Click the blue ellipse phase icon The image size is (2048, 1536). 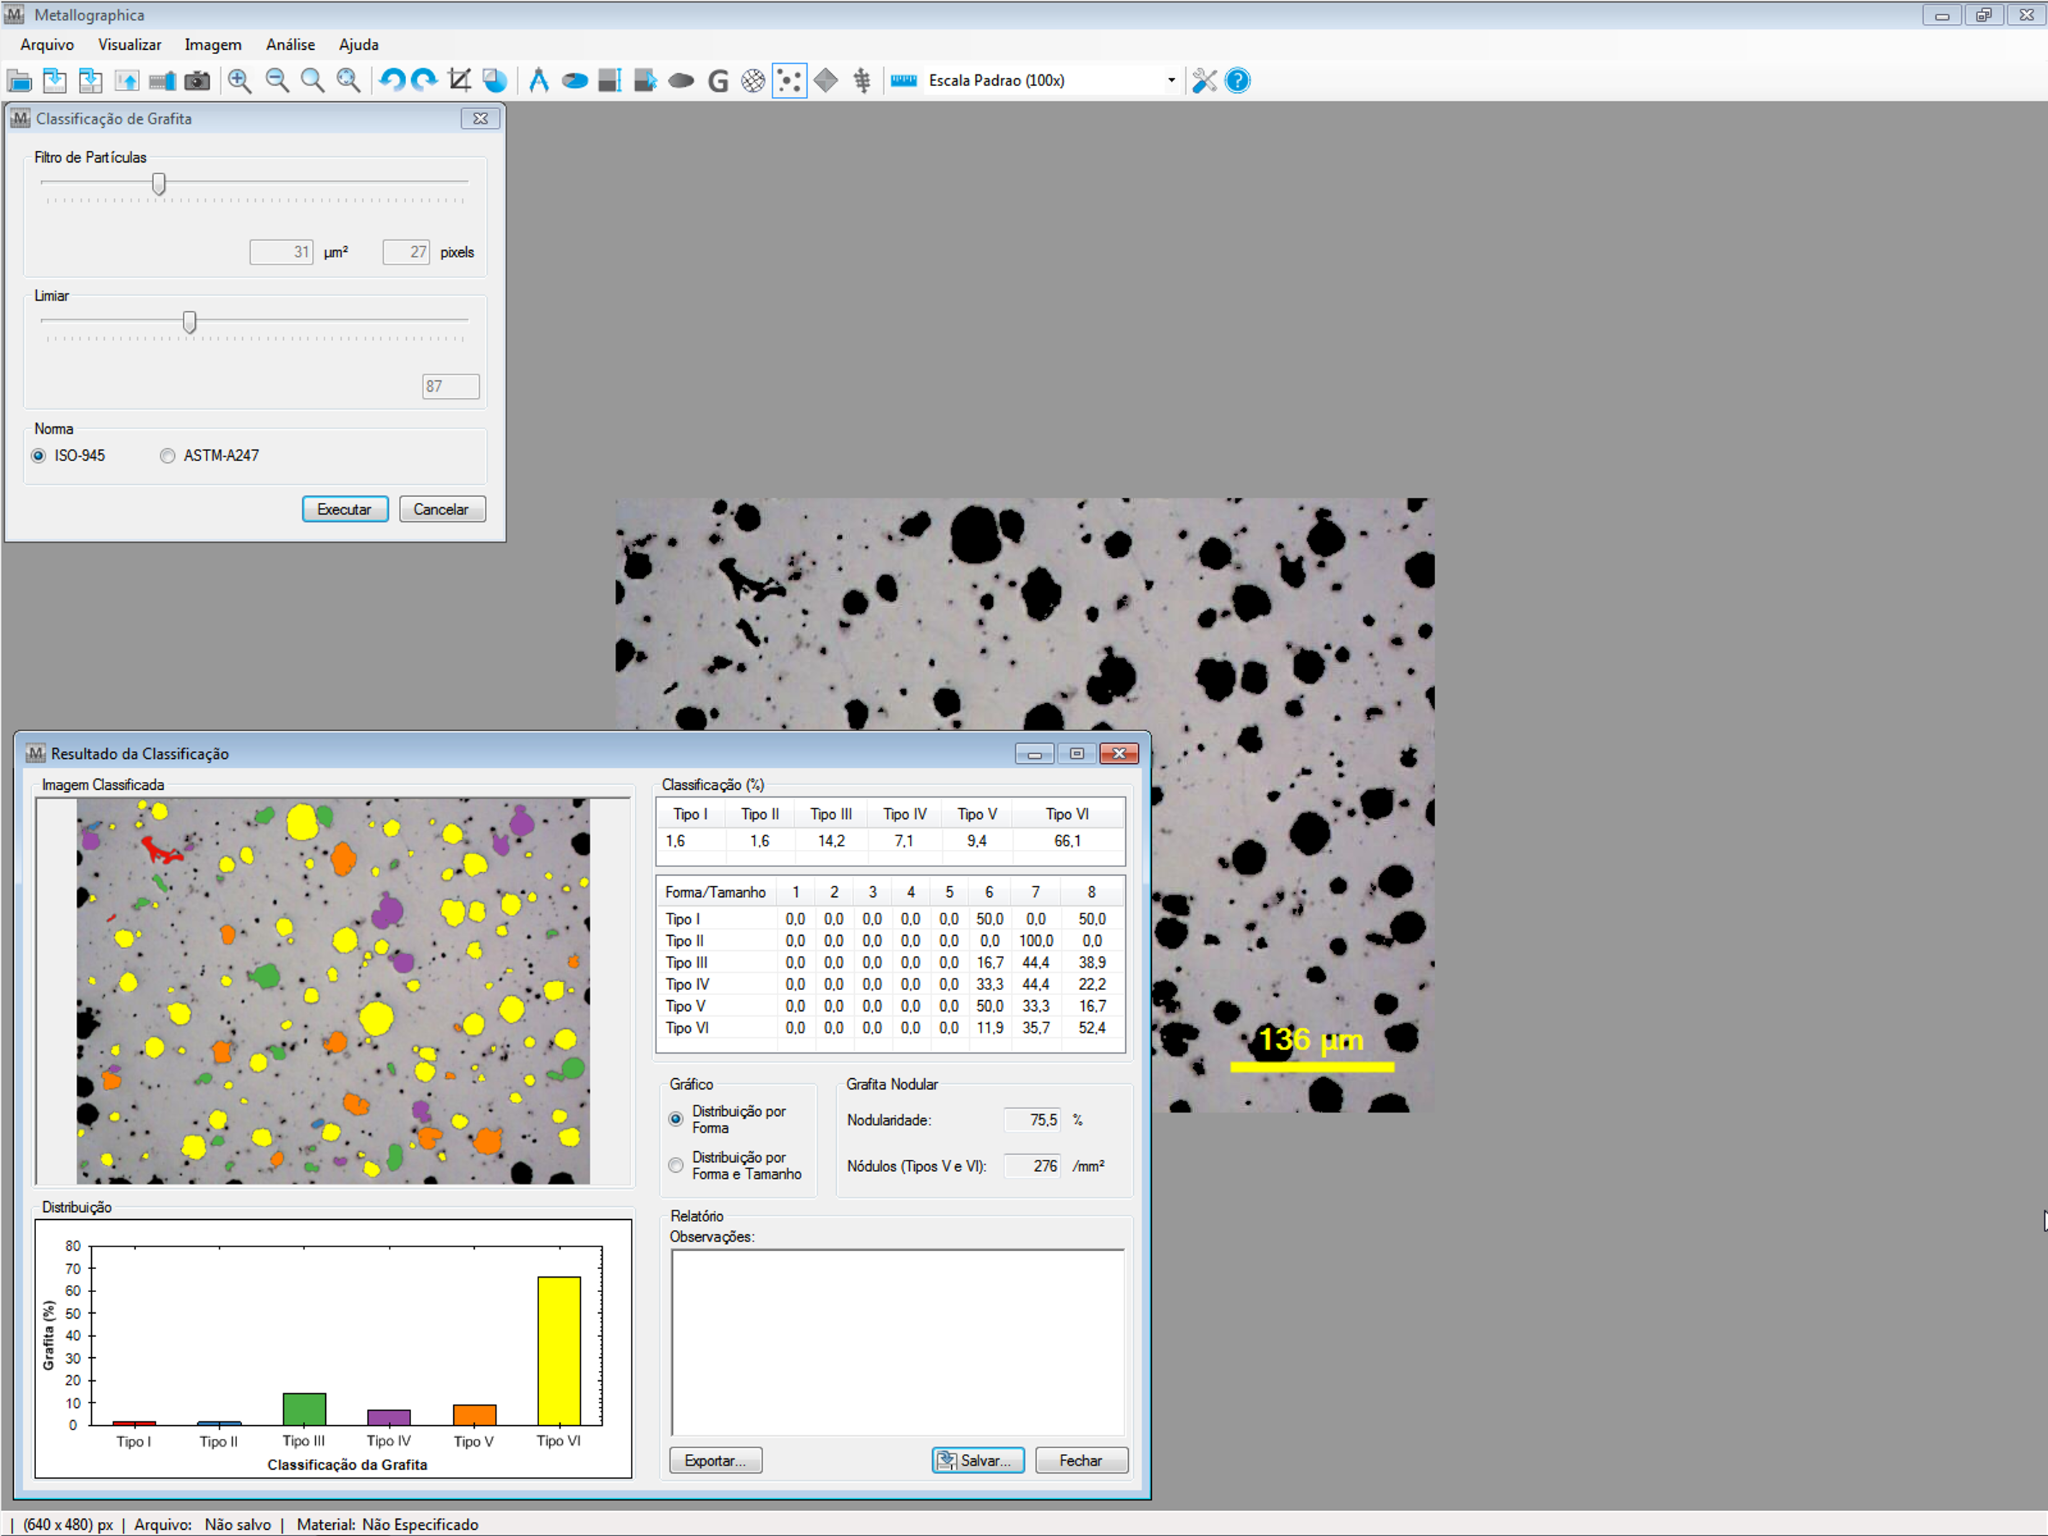point(575,81)
